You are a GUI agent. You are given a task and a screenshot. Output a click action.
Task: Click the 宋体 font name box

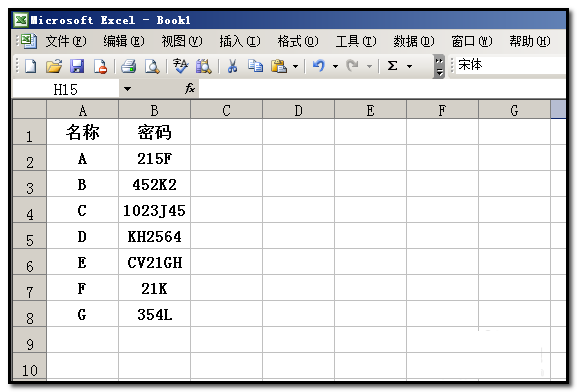pyautogui.click(x=511, y=65)
